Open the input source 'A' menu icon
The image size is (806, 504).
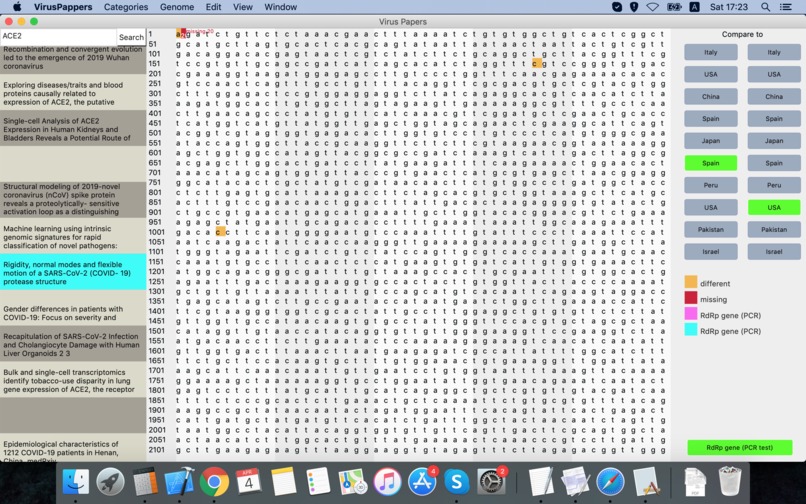694,7
